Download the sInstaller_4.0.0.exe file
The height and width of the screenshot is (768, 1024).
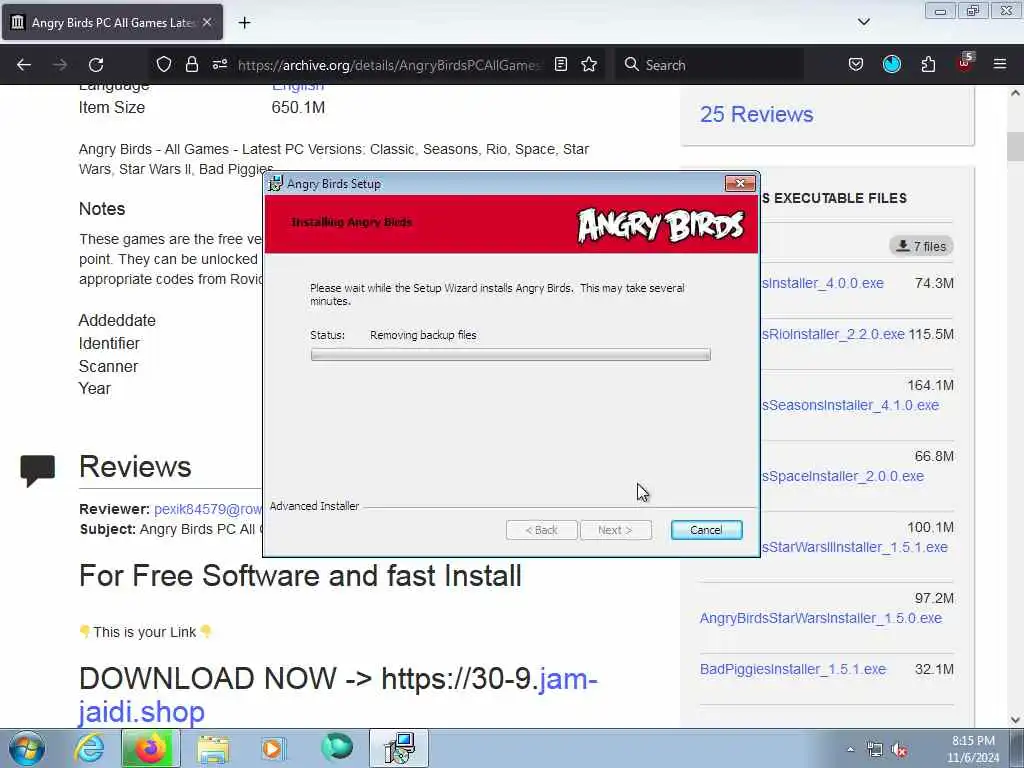823,283
